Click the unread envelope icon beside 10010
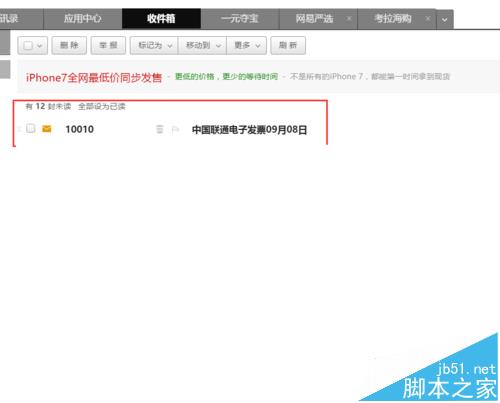This screenshot has width=500, height=403. [x=47, y=129]
